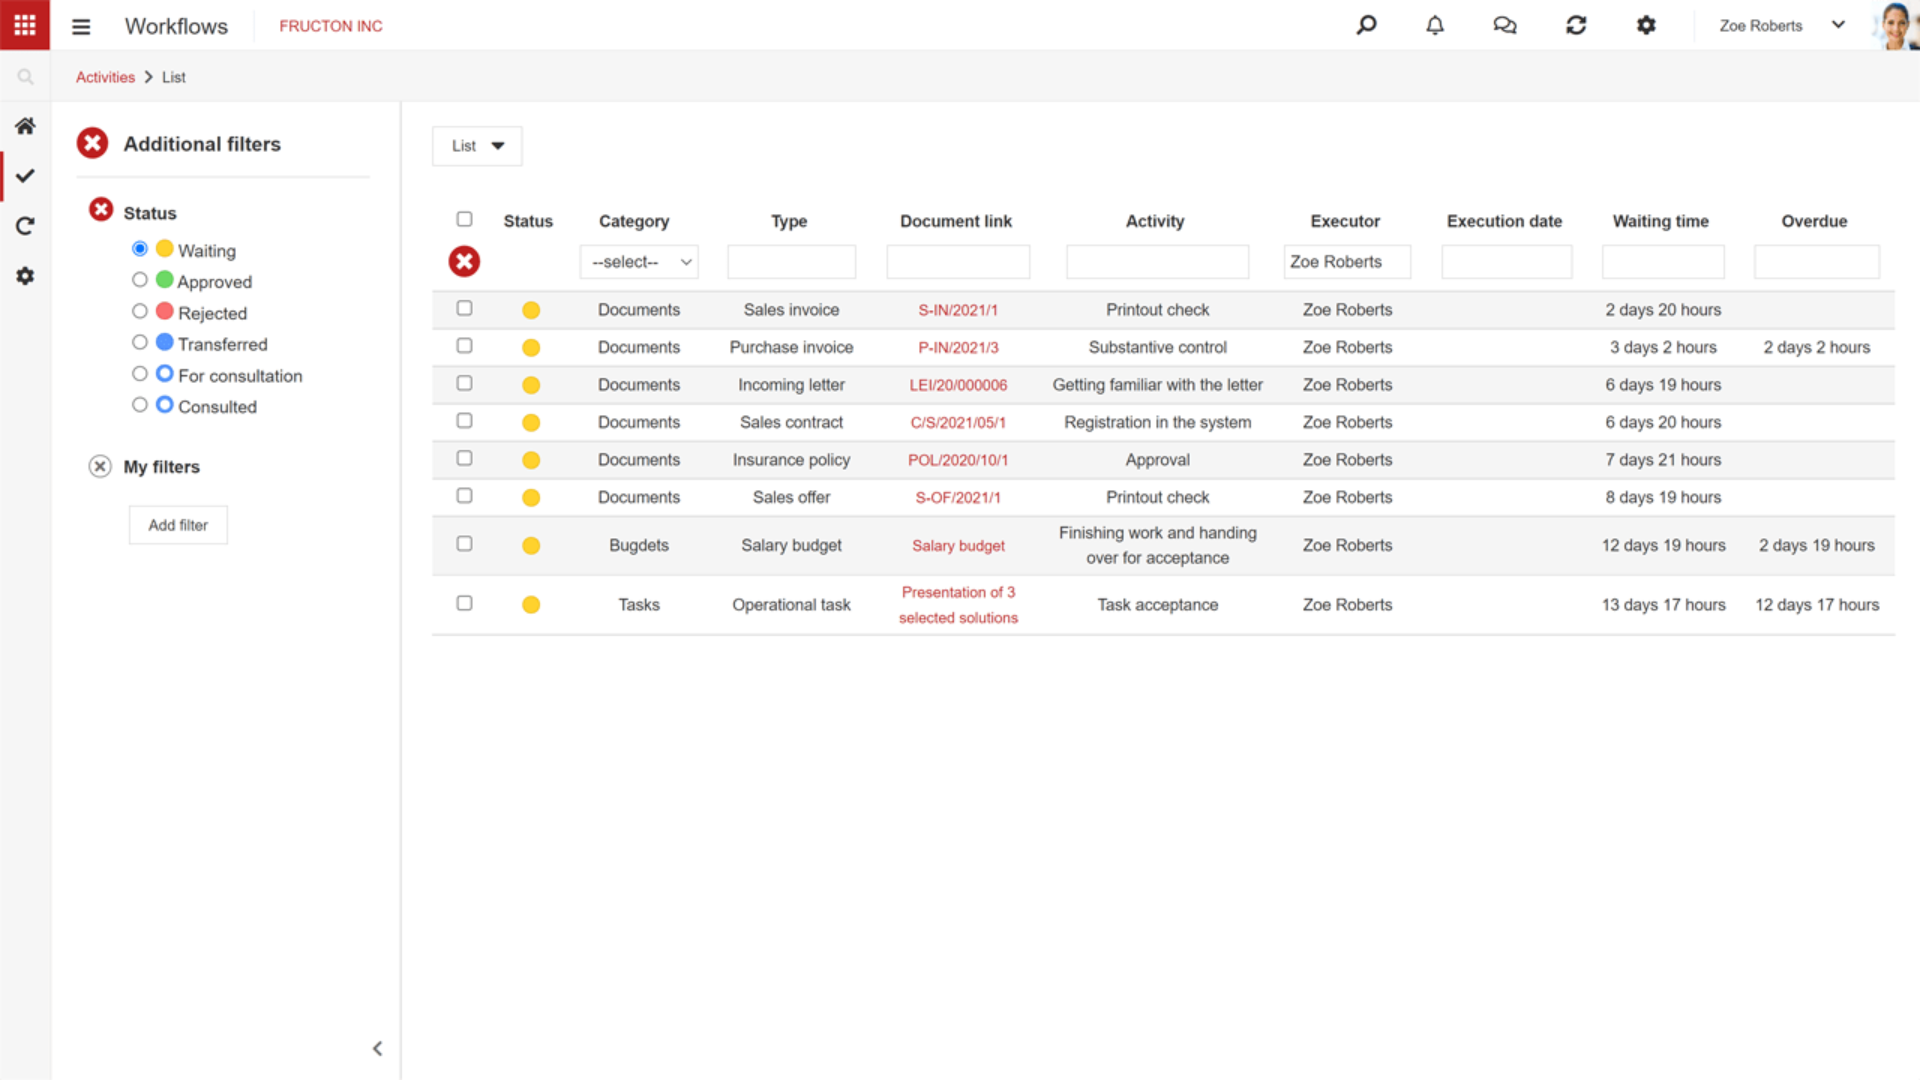Open the header settings gear
Image resolution: width=1920 pixels, height=1080 pixels.
[x=1646, y=26]
